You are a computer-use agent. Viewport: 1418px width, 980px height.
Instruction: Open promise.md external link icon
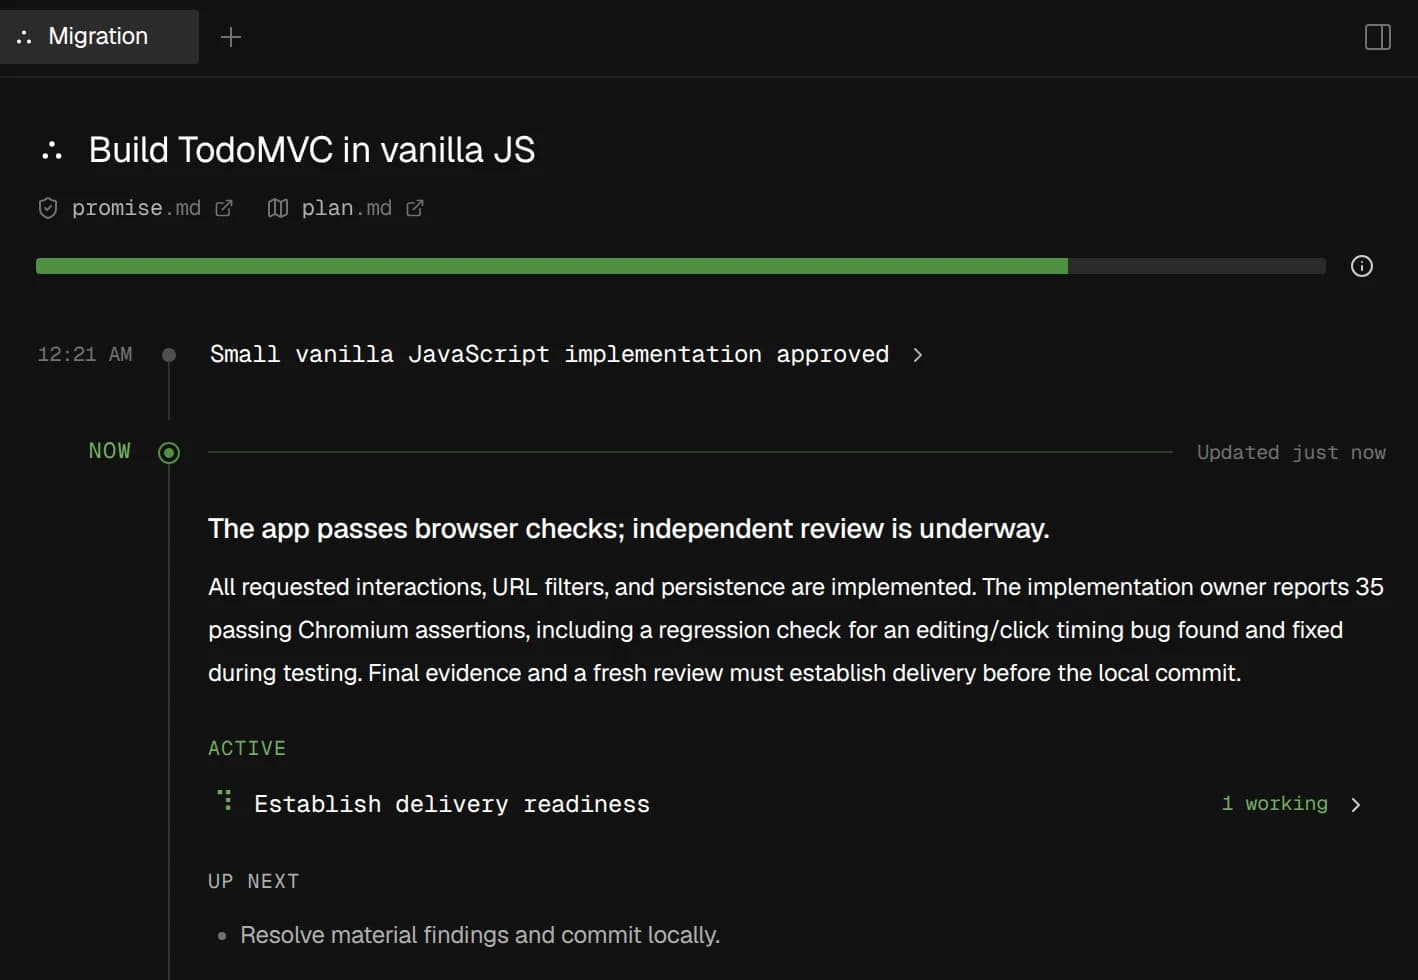(x=224, y=208)
